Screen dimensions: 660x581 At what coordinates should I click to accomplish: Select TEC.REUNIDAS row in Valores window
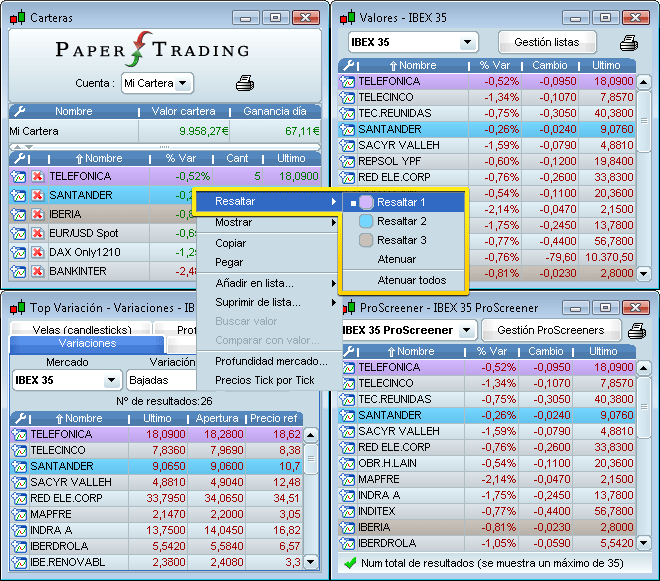click(487, 114)
